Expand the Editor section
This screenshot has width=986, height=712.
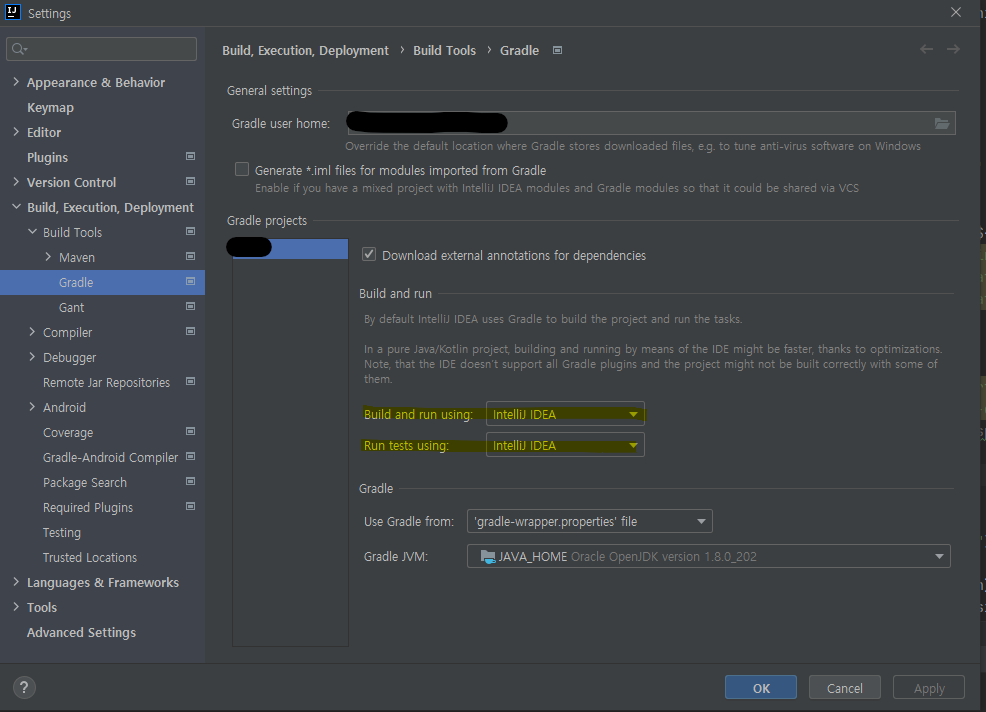[16, 131]
